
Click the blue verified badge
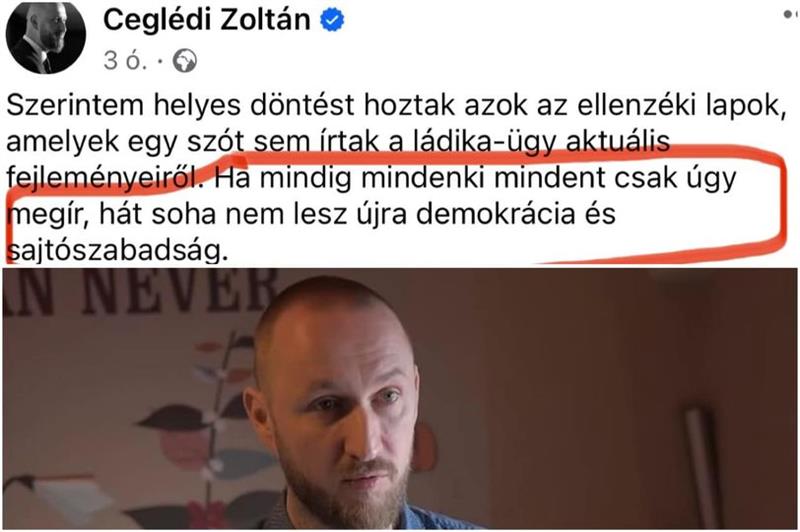(332, 20)
